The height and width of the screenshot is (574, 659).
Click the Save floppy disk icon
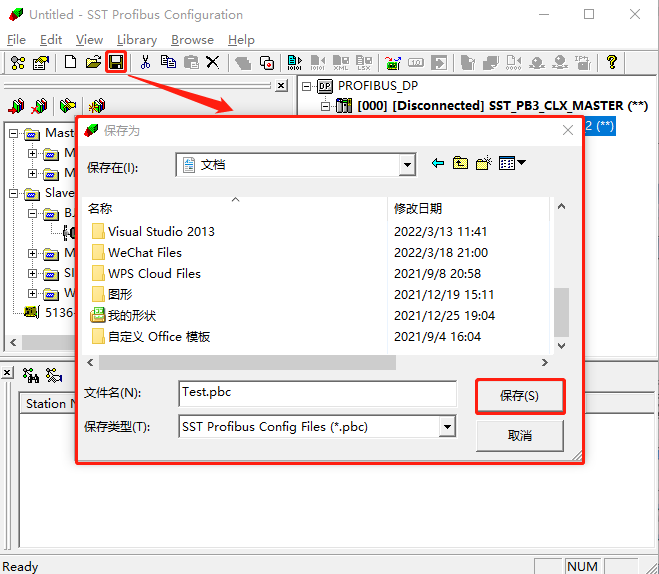point(116,62)
